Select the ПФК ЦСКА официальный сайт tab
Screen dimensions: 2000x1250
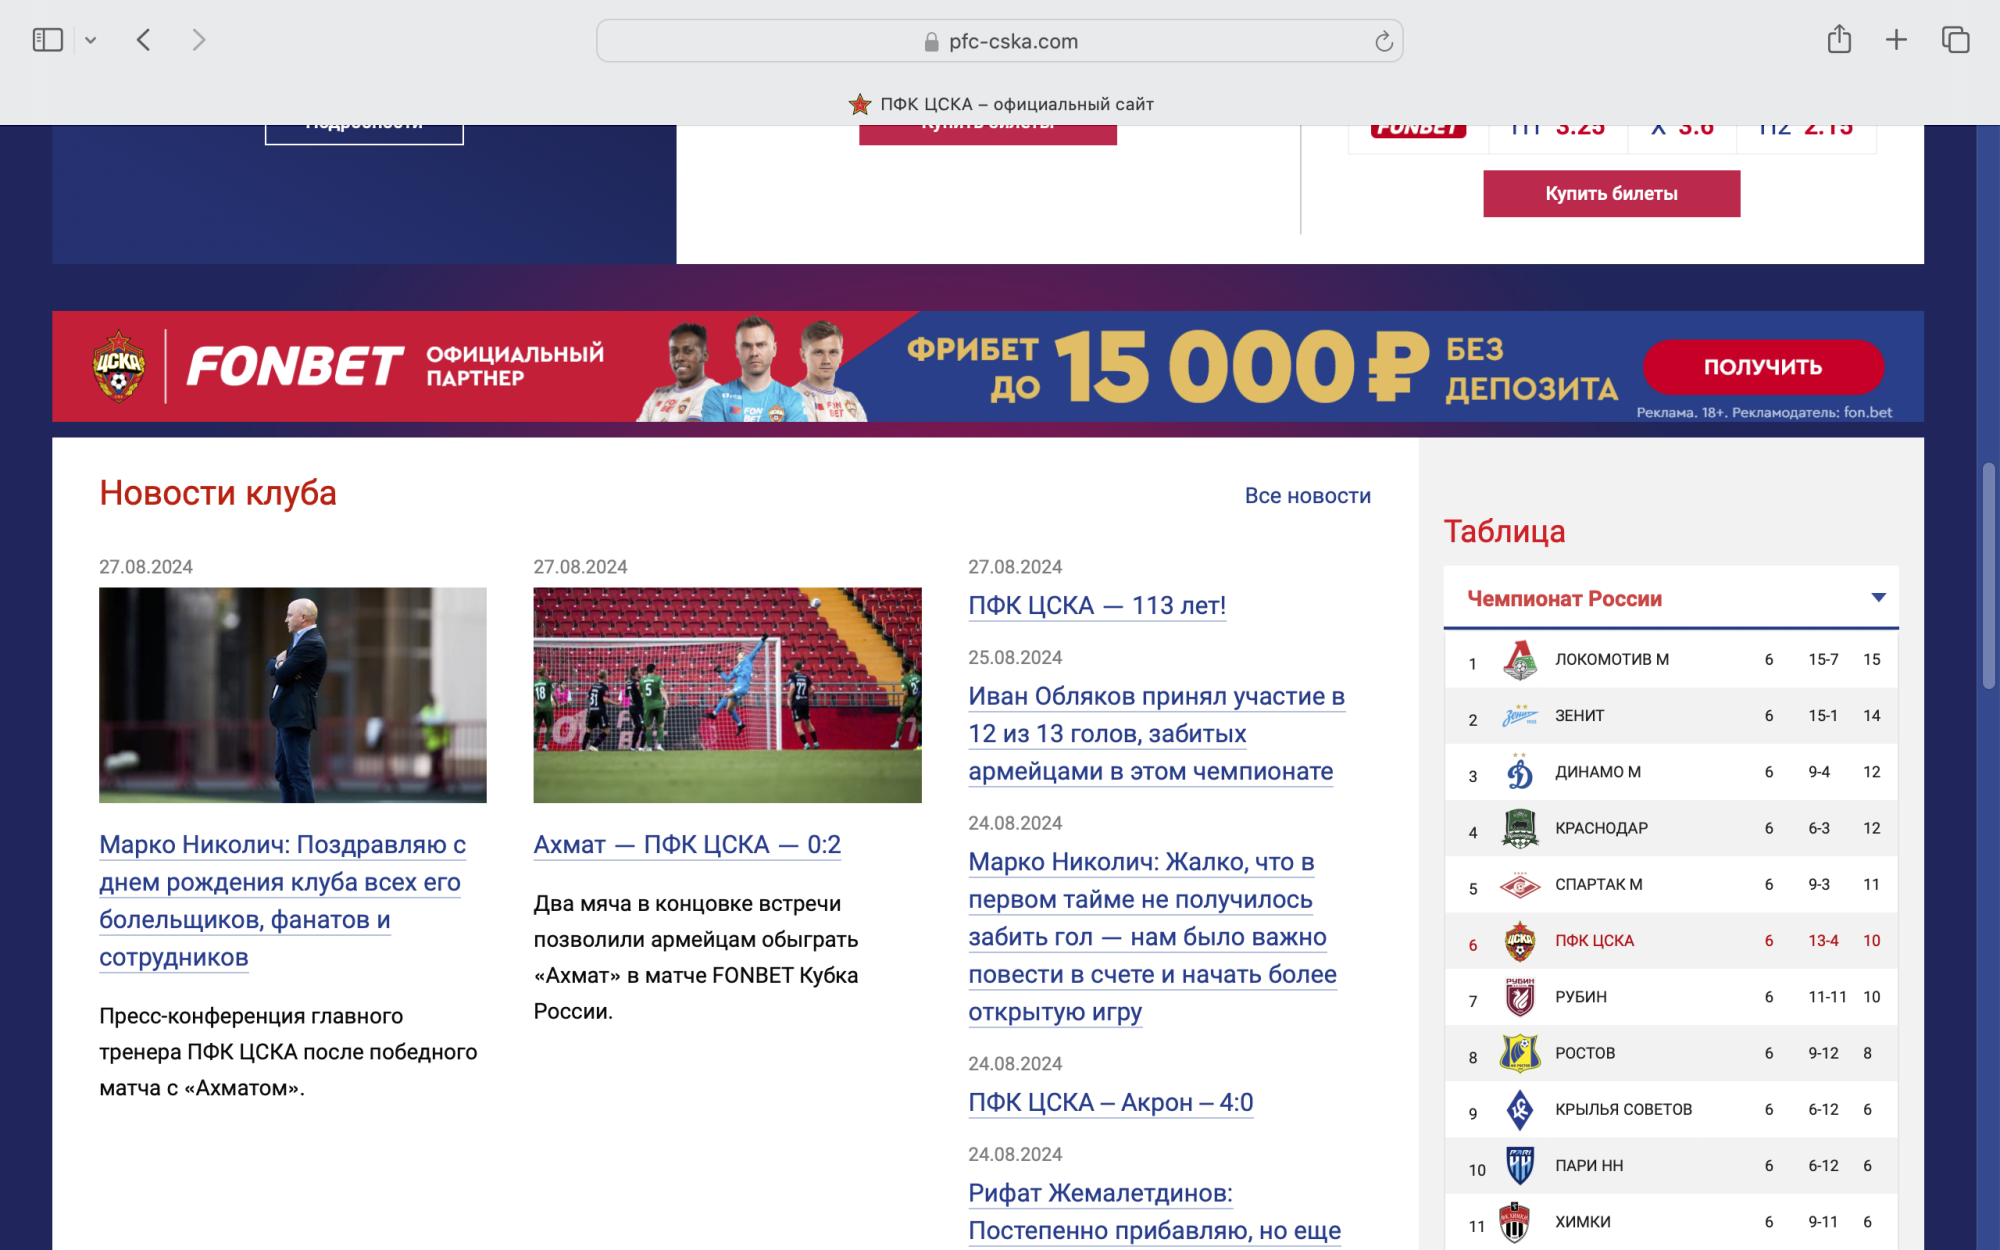(x=1000, y=104)
